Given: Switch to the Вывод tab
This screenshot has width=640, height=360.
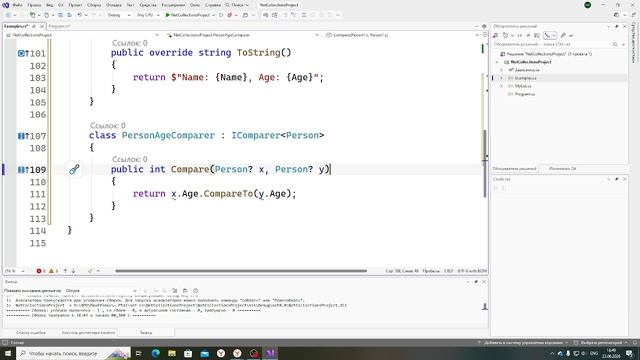Looking at the screenshot, I should (x=146, y=333).
